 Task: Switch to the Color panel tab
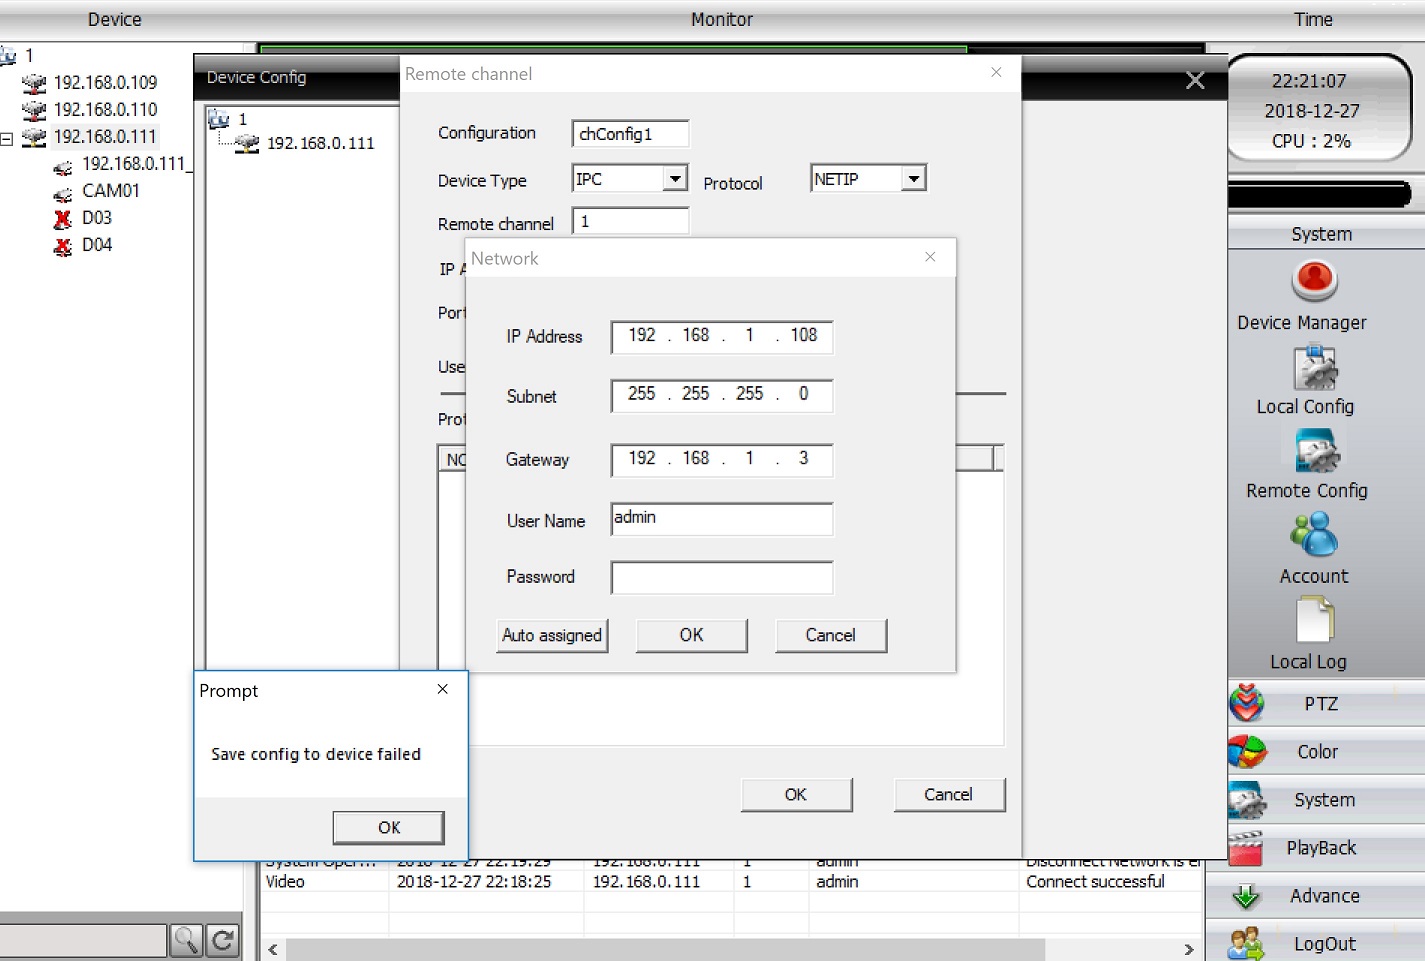1317,752
